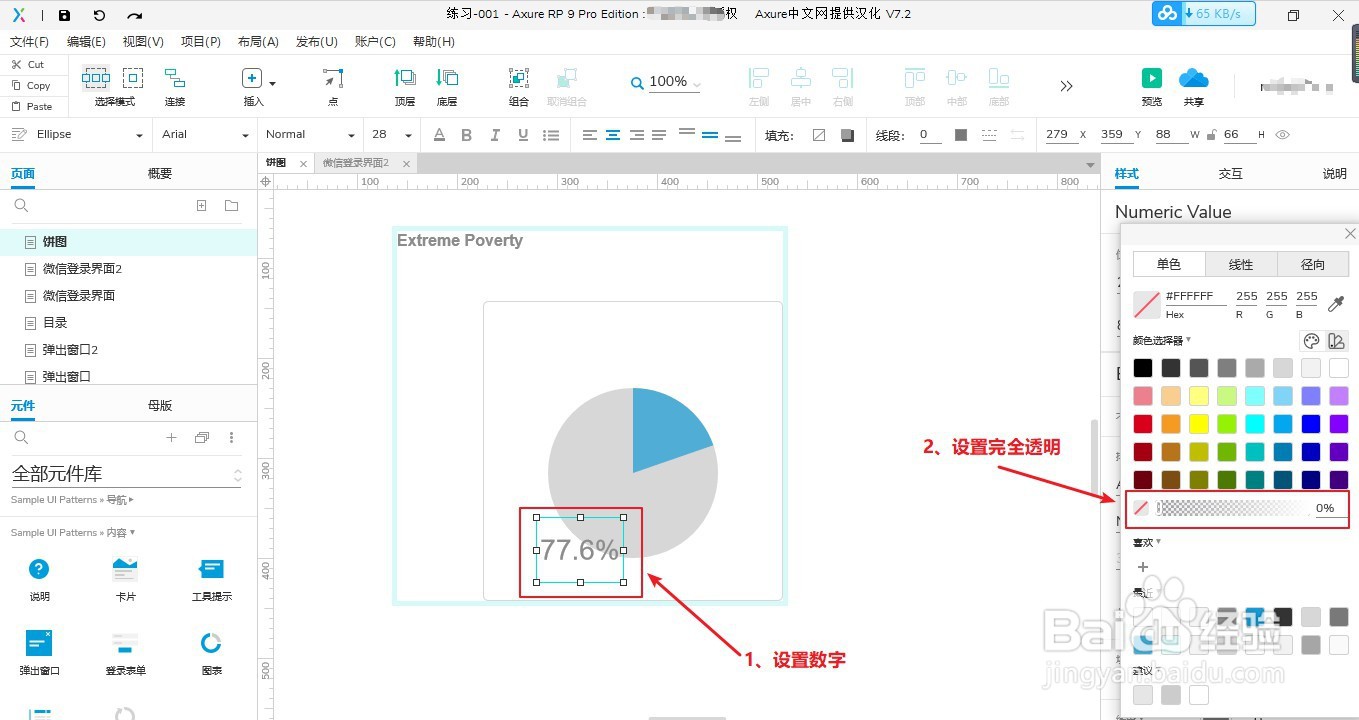Select the contained selection mode icon

pyautogui.click(x=133, y=78)
